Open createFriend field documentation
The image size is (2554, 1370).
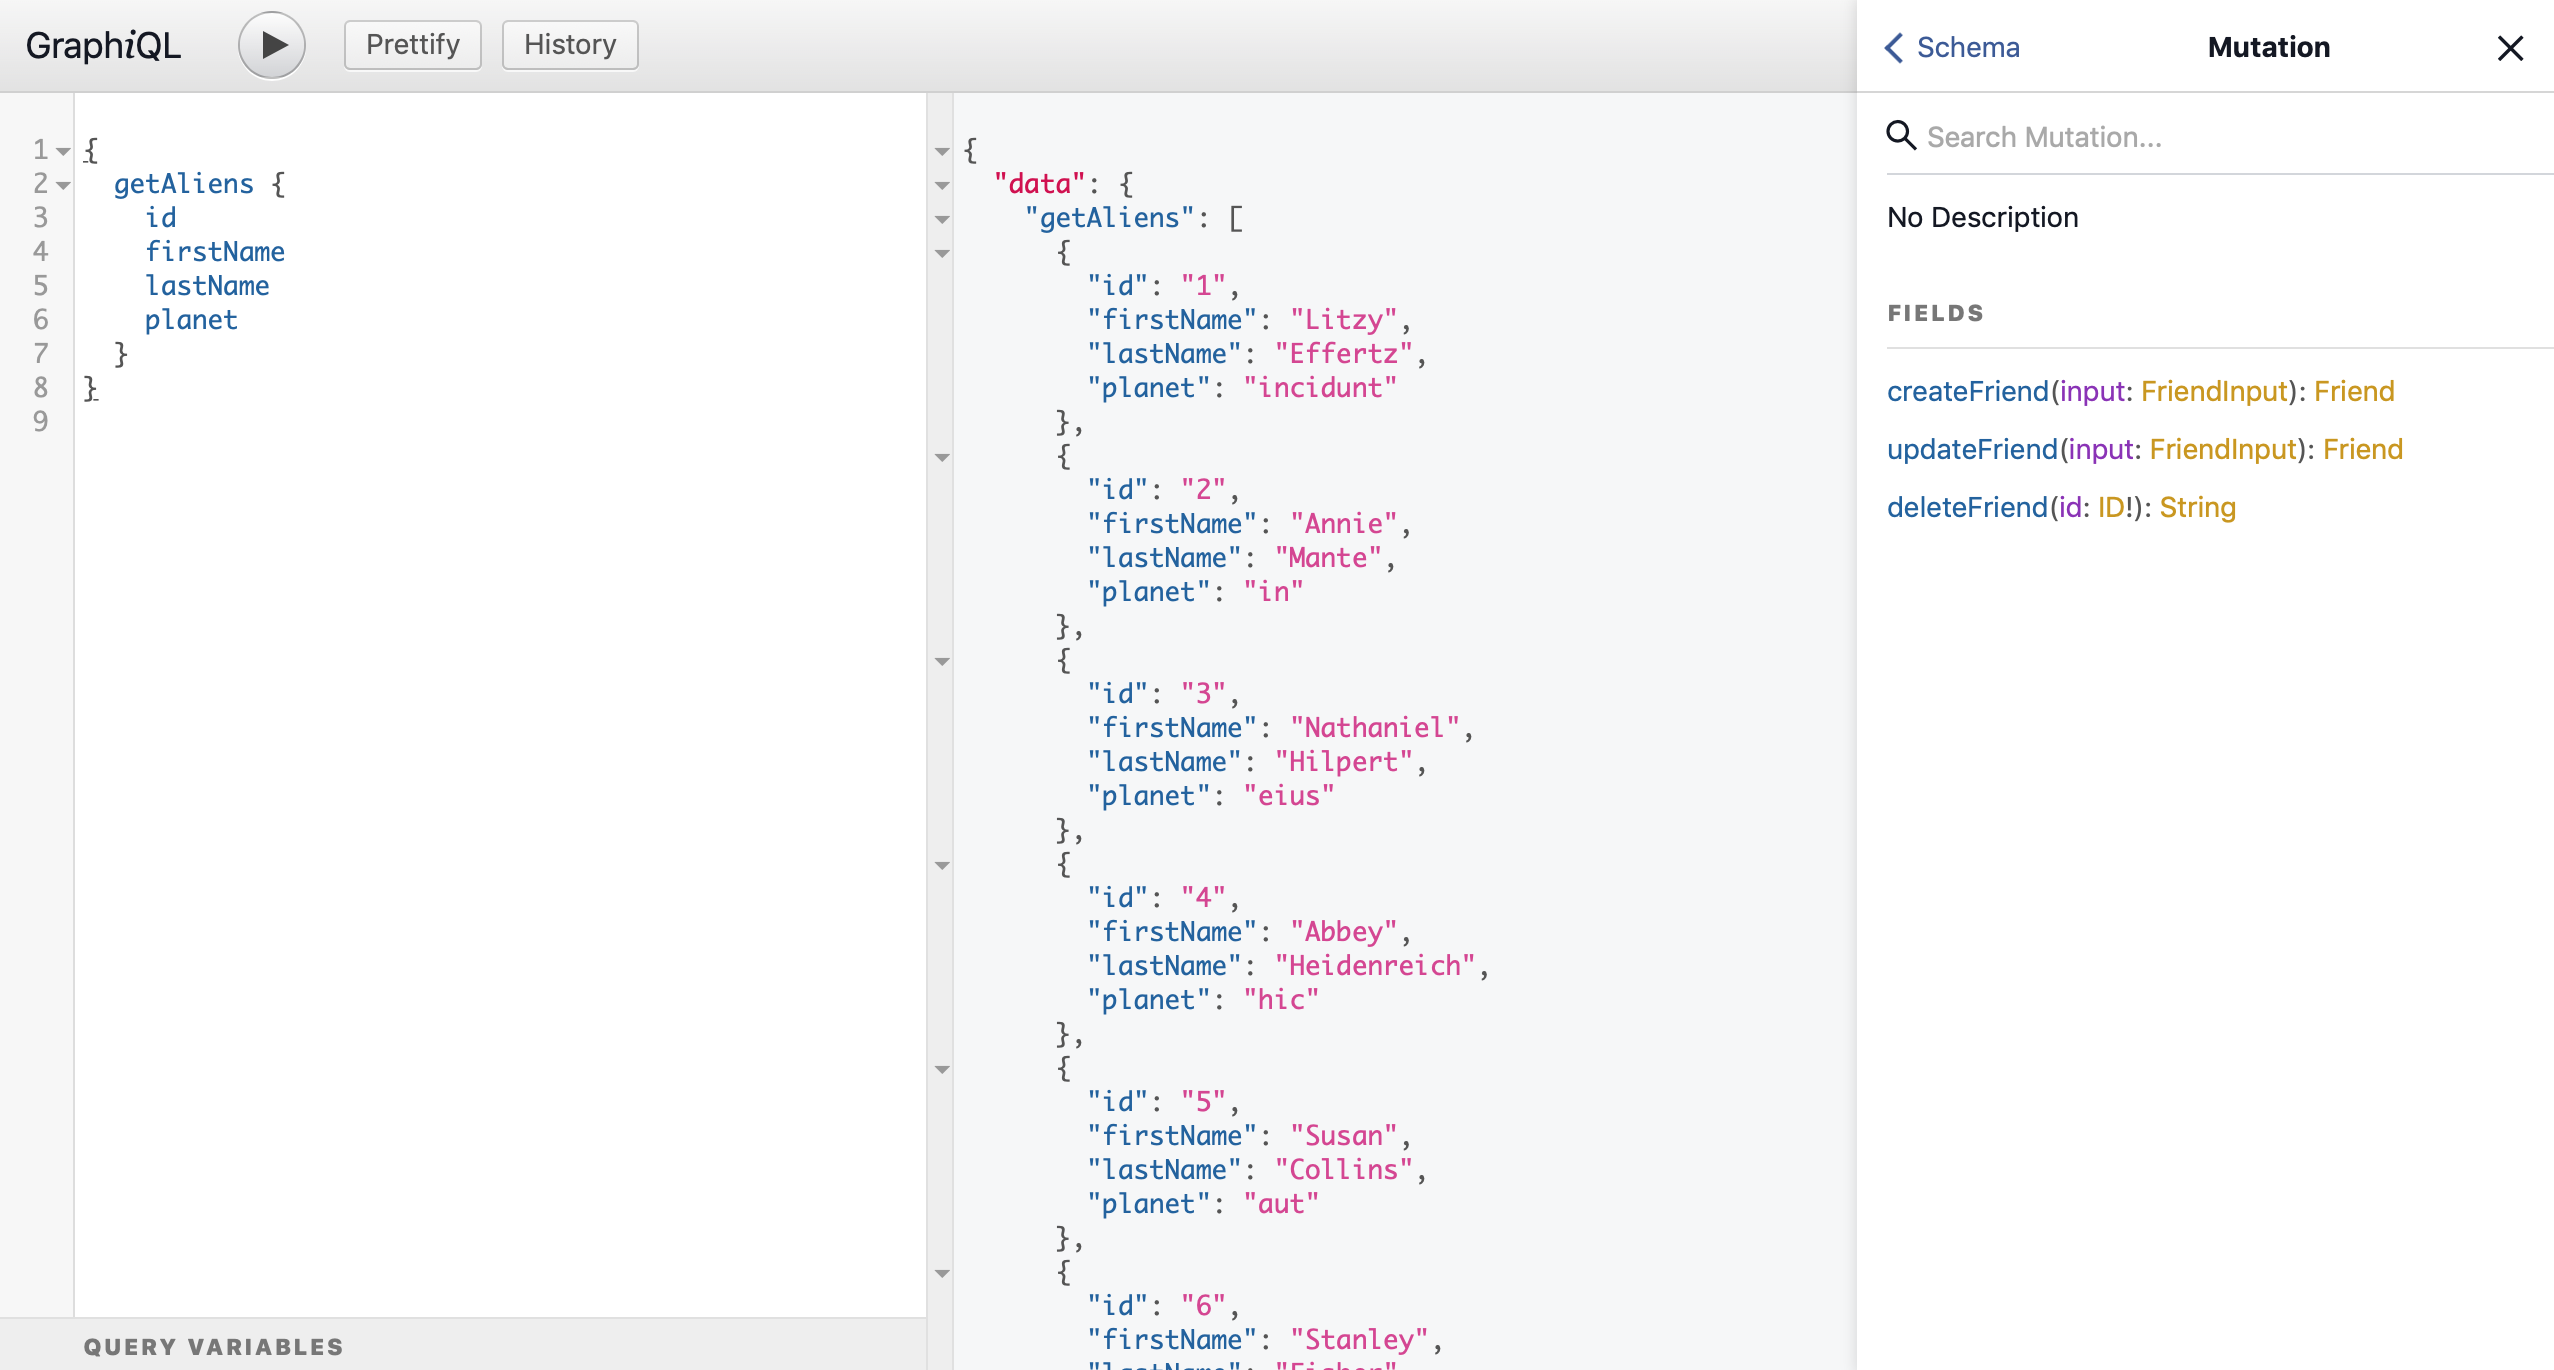coord(1967,391)
